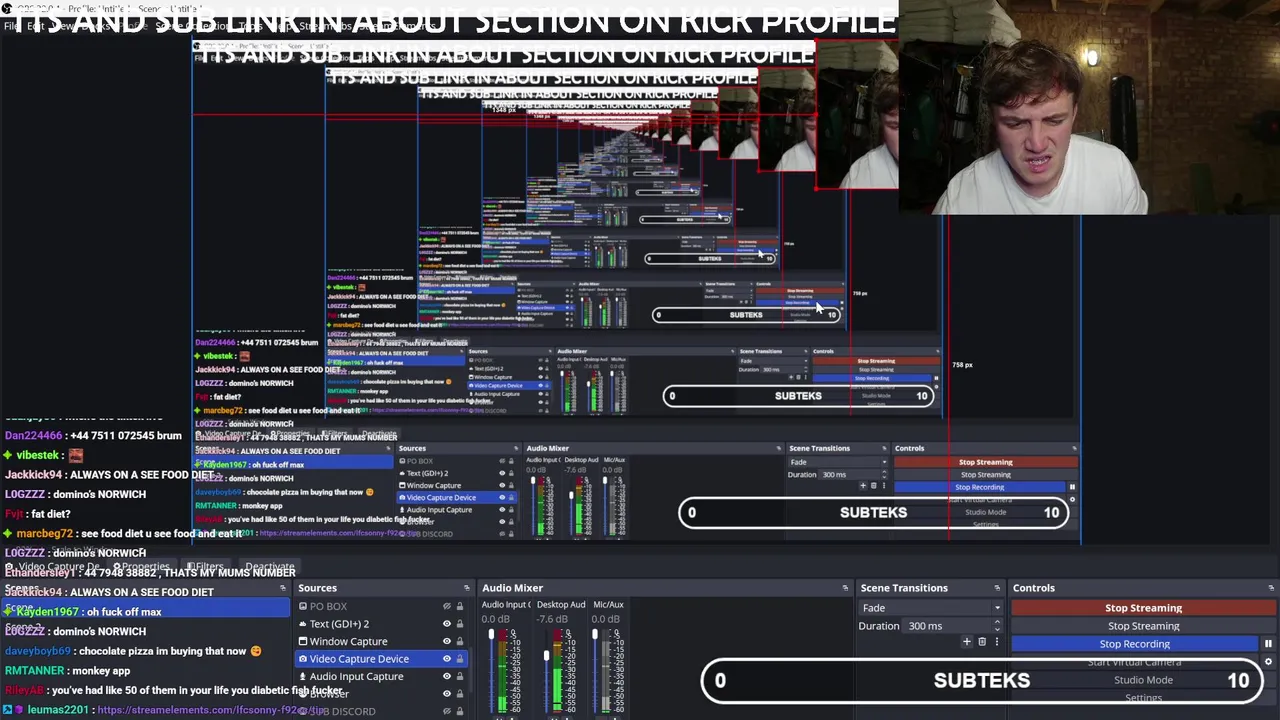Hide the Video Capture Device source

(447, 659)
